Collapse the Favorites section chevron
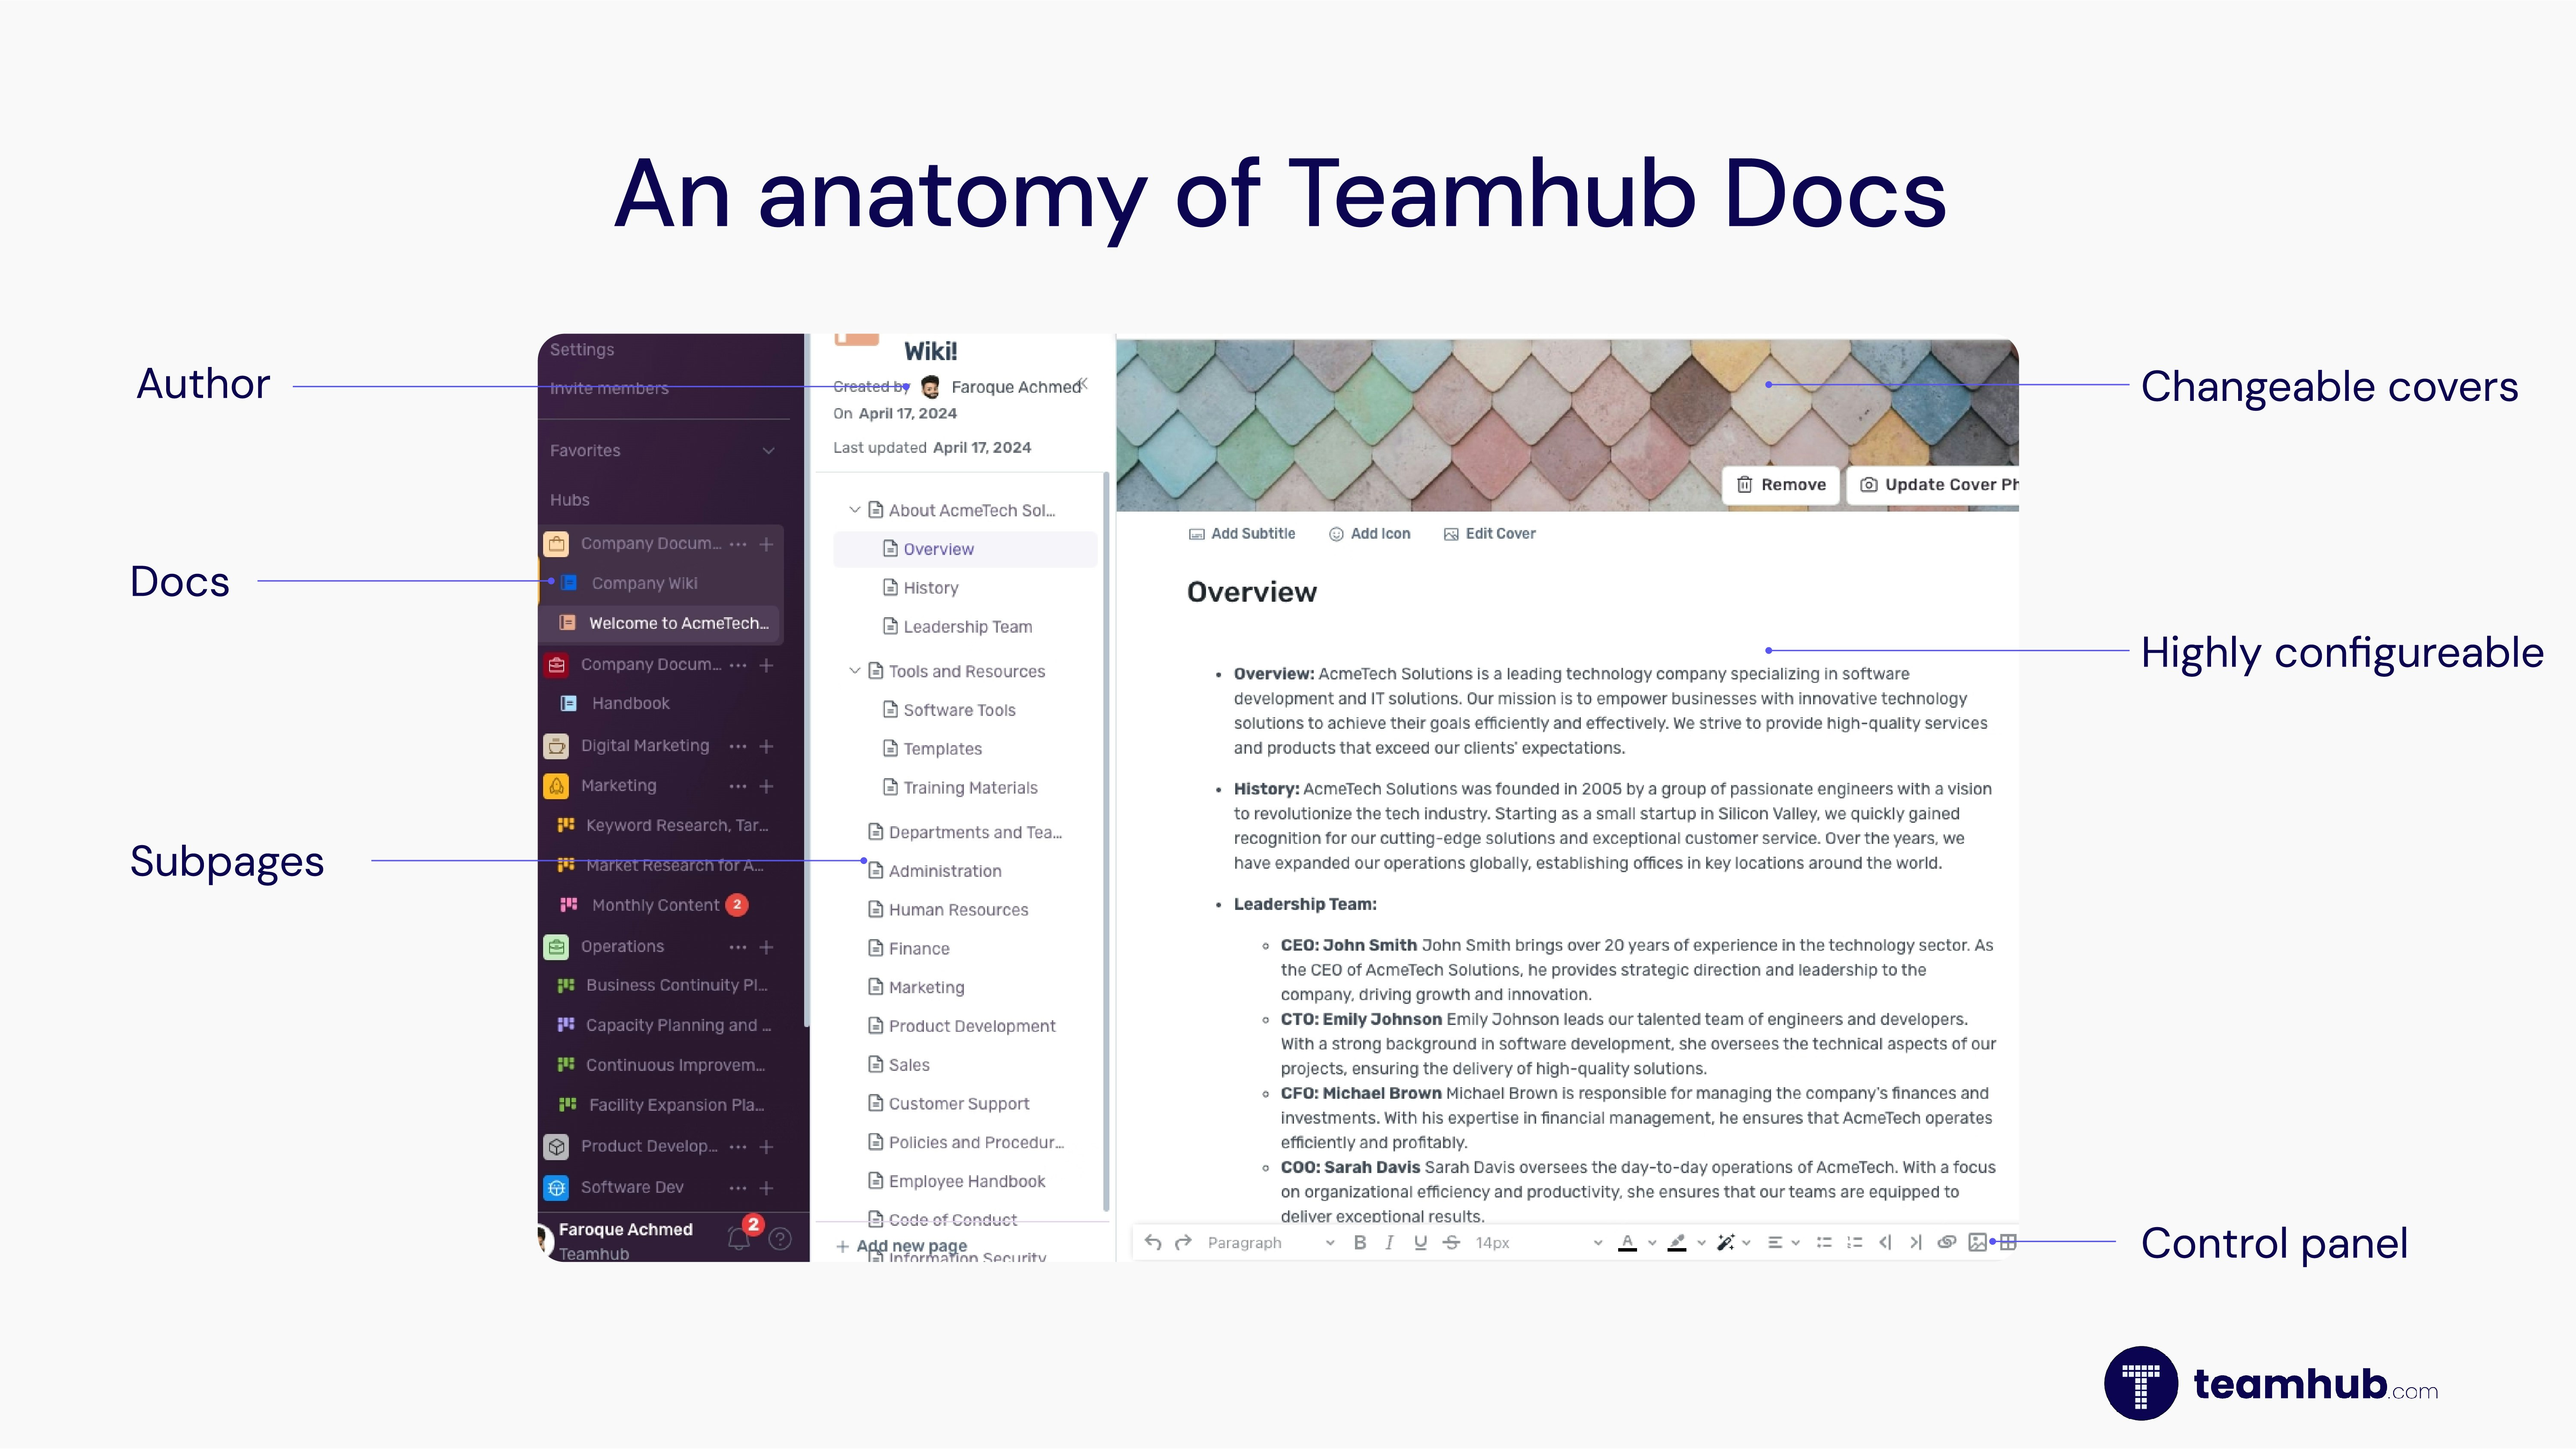Image resolution: width=2576 pixels, height=1449 pixels. 768,451
